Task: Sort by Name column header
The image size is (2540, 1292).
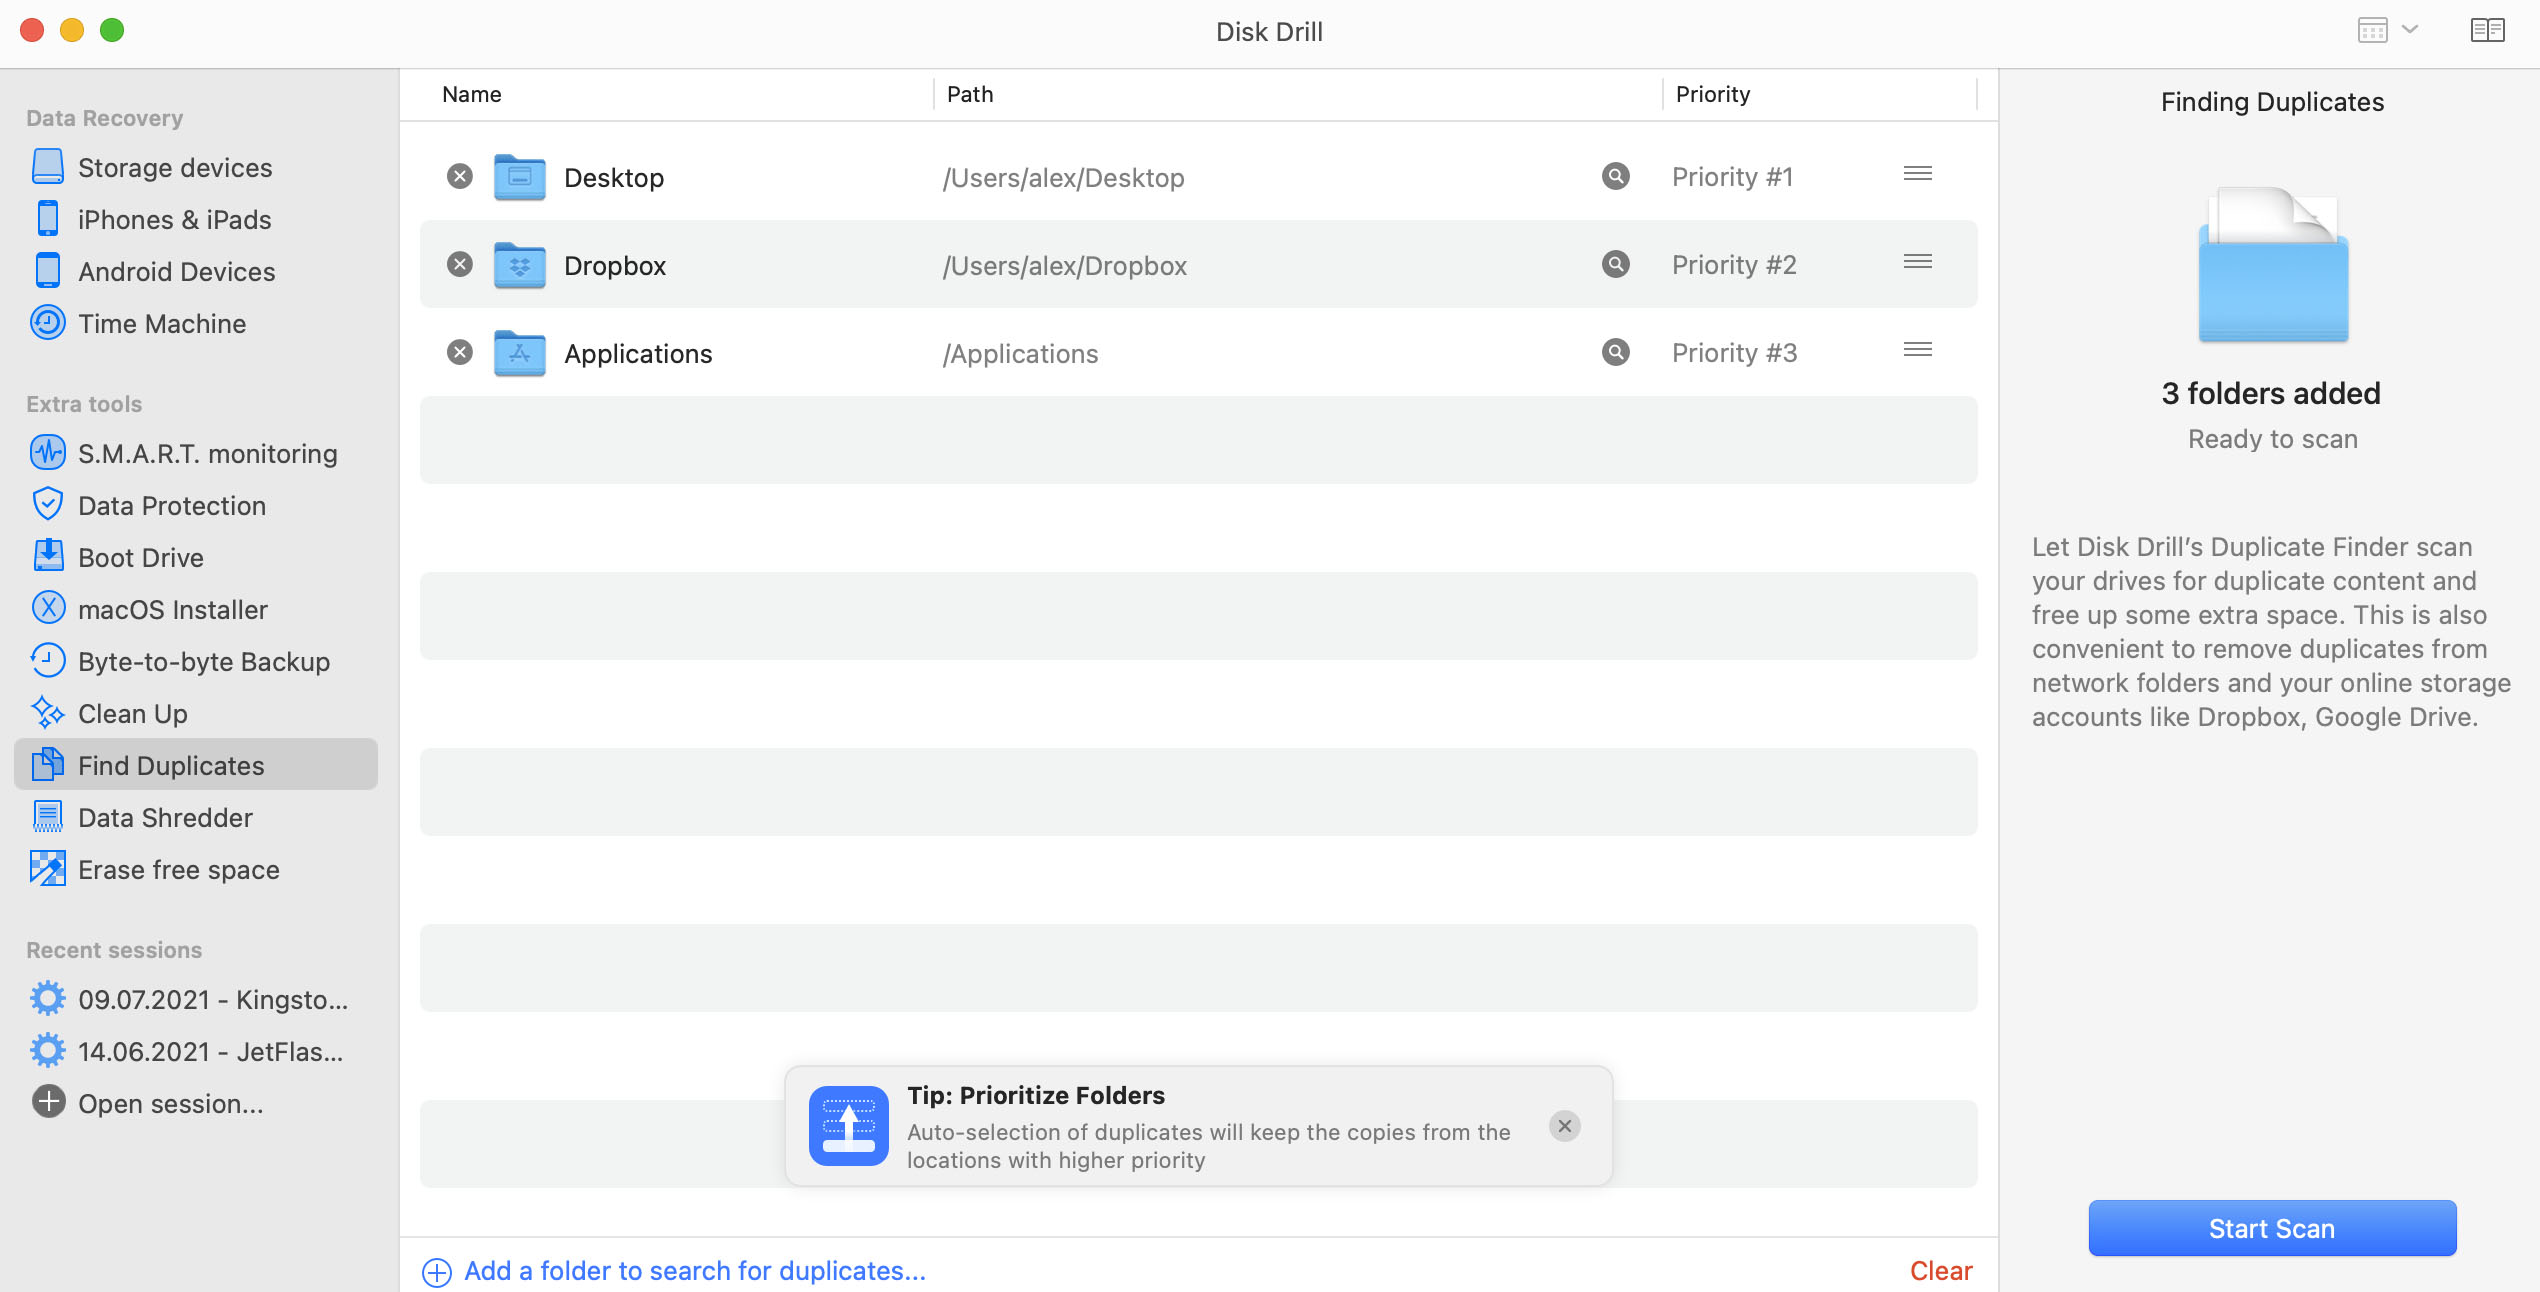Action: (472, 94)
